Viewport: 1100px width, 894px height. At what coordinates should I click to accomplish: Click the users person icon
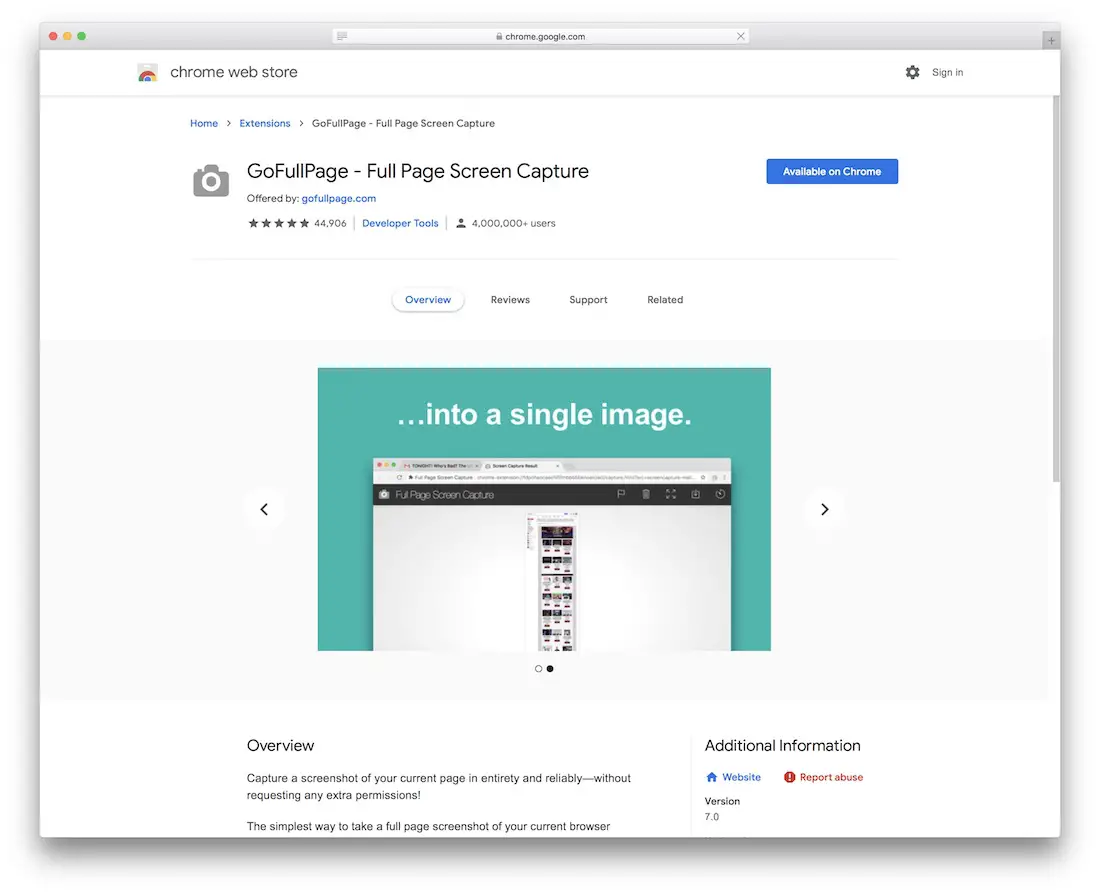click(461, 223)
